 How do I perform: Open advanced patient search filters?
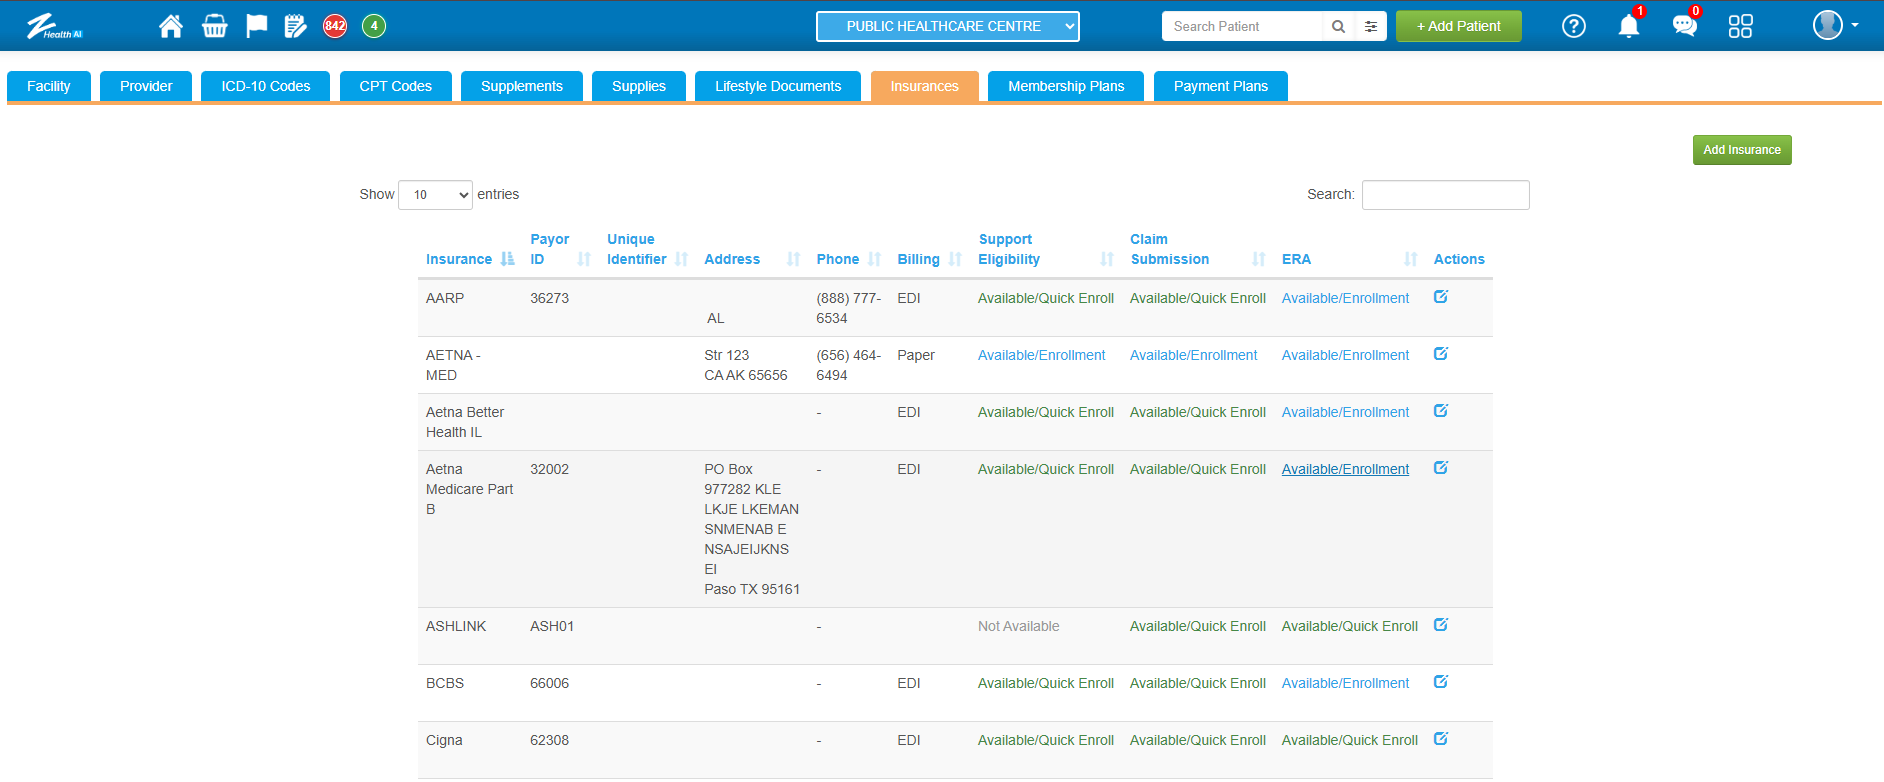[1371, 26]
